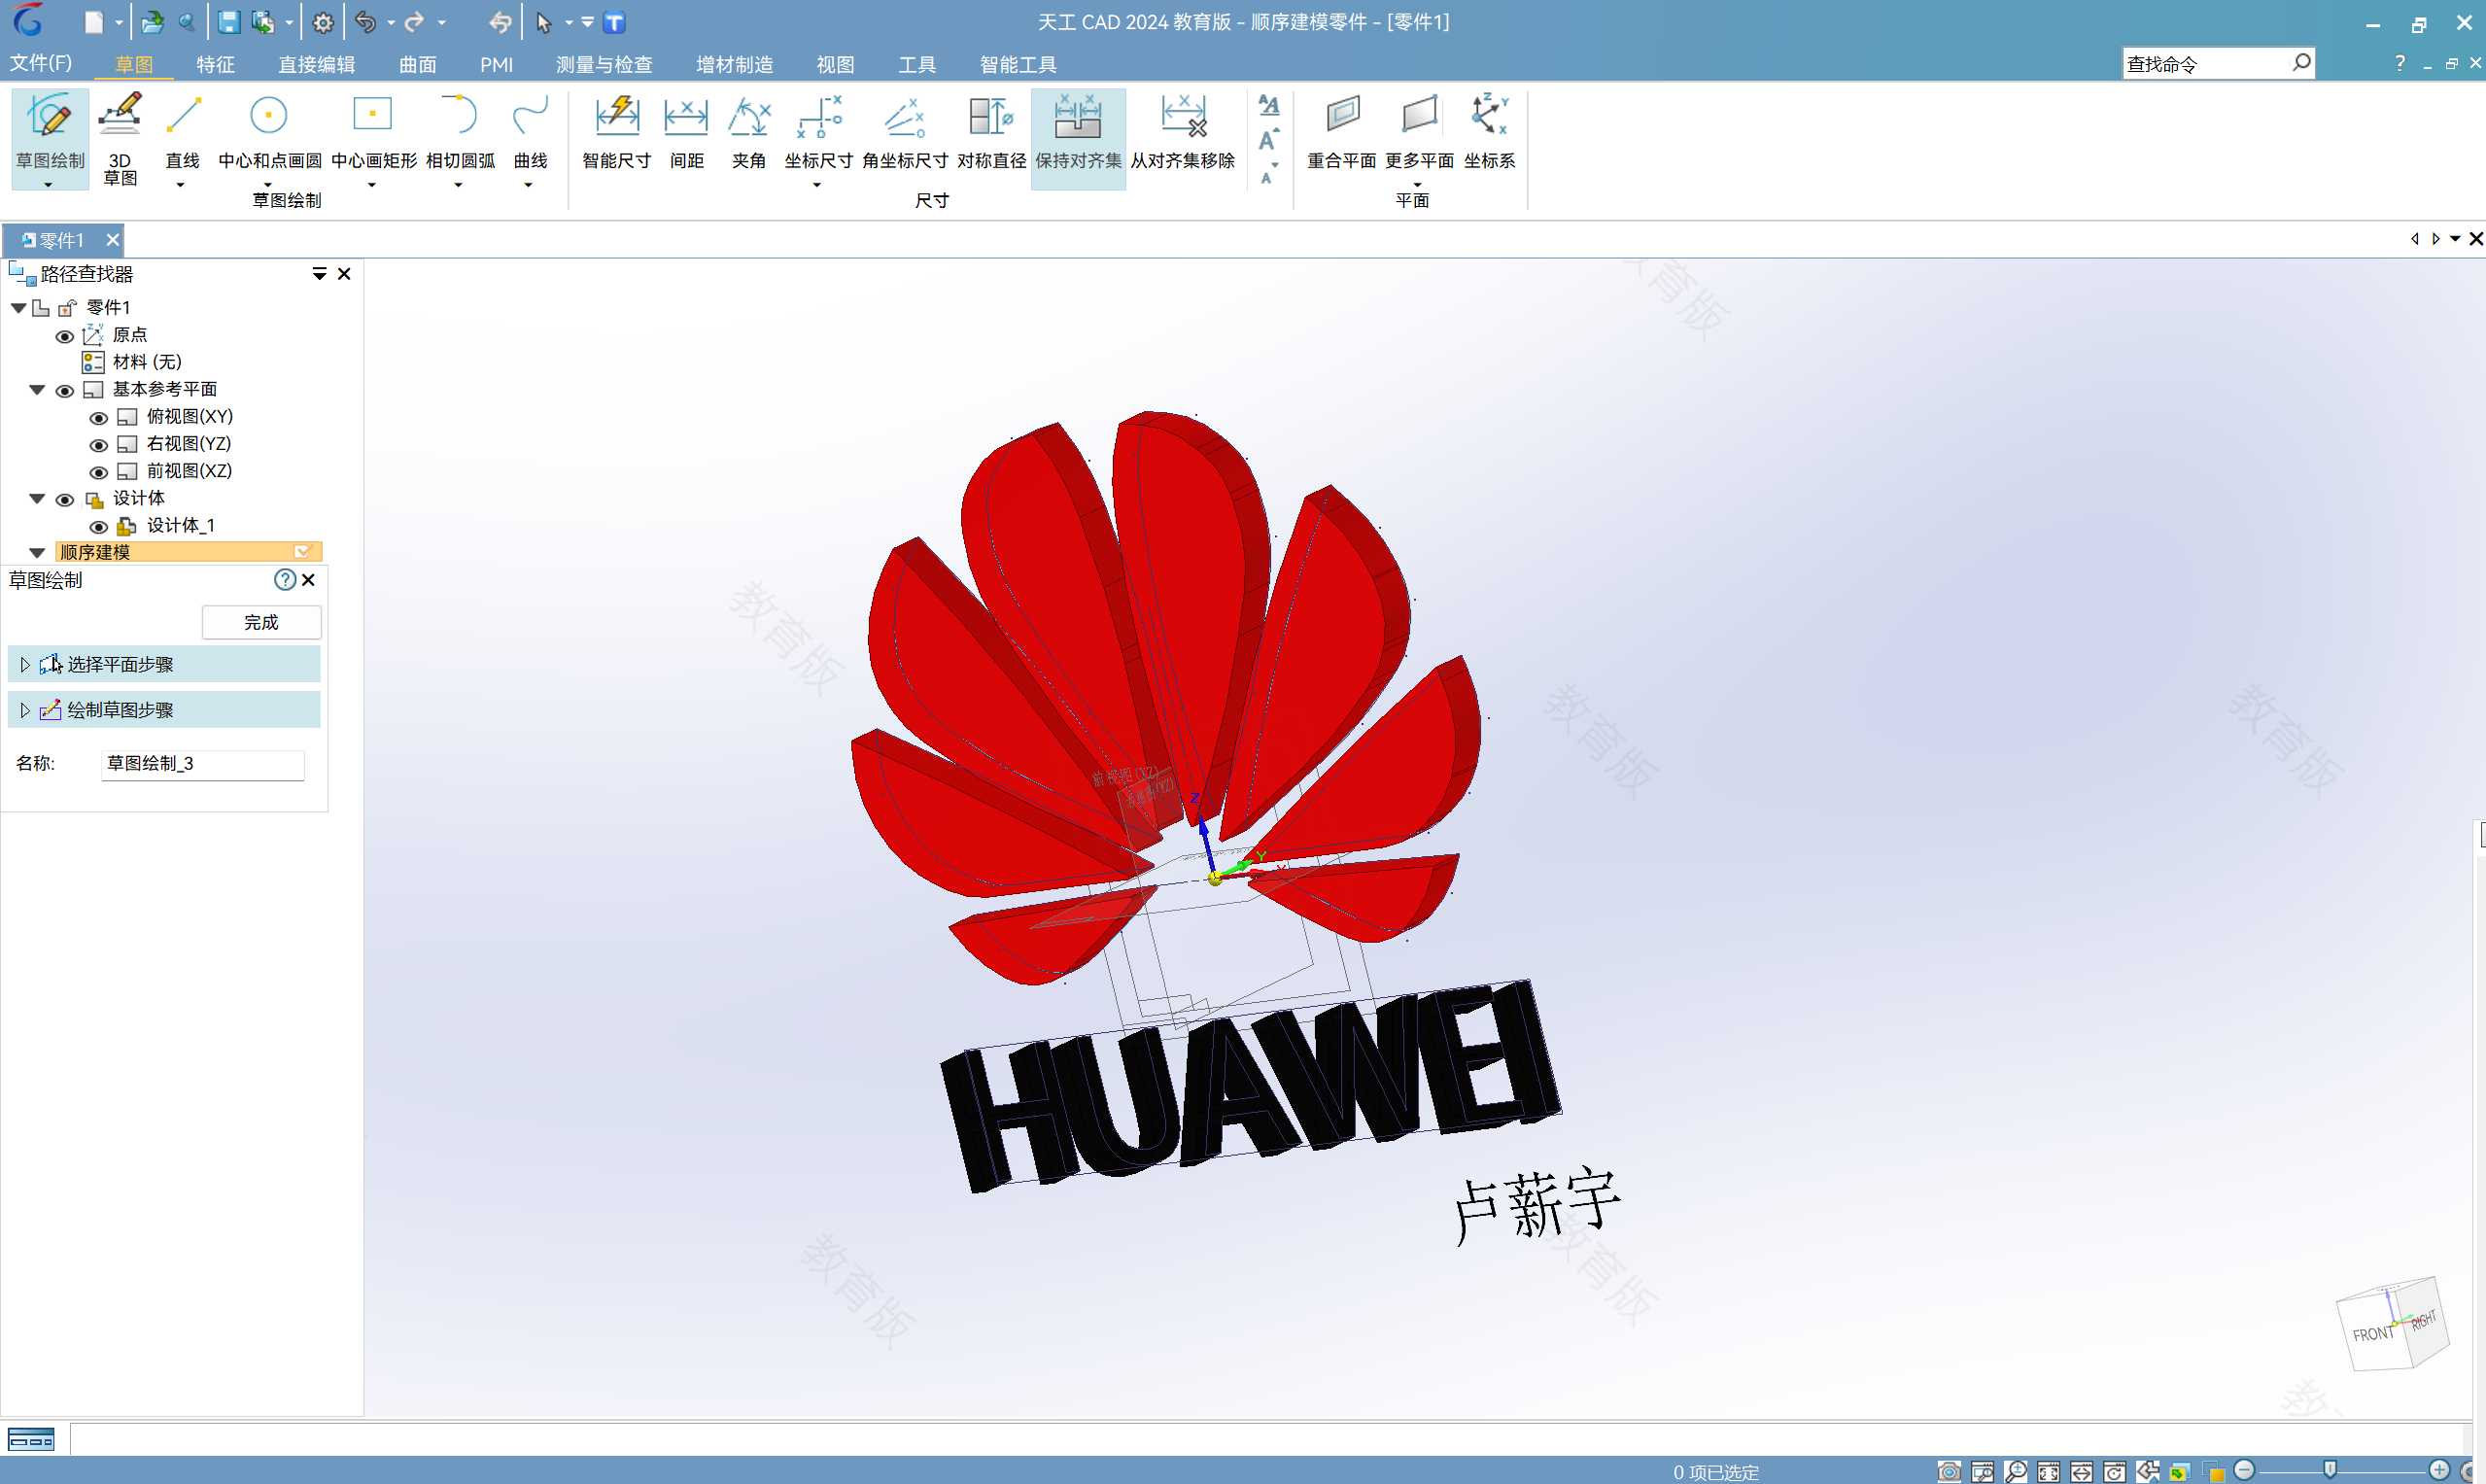The width and height of the screenshot is (2486, 1484).
Task: Collapse the 顺序建模 section
Action: [37, 553]
